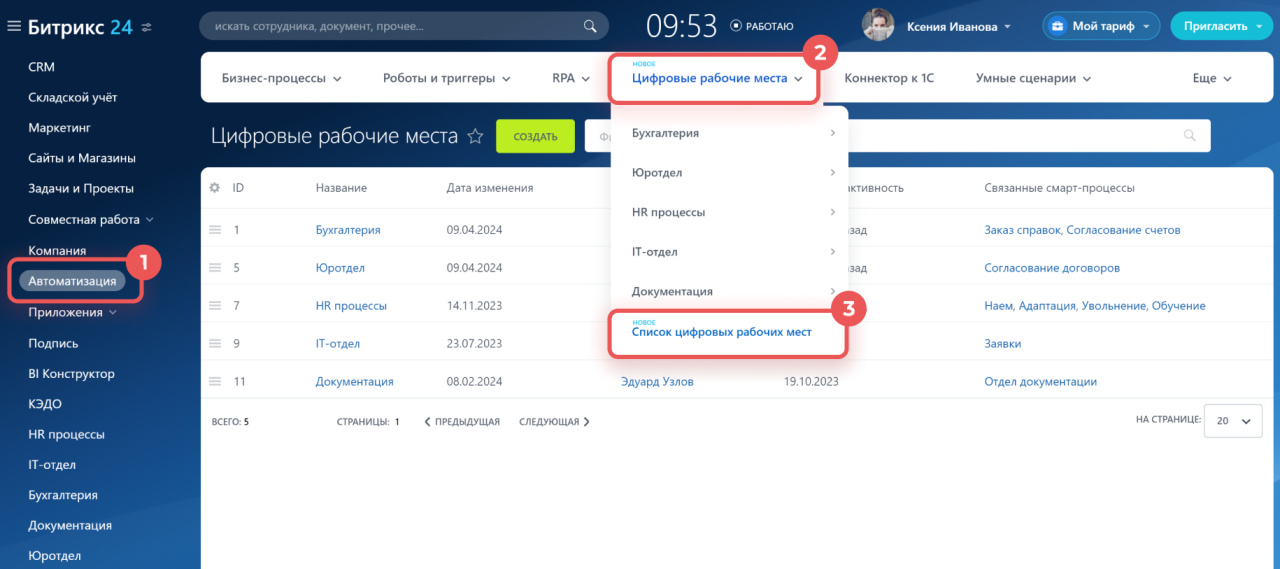This screenshot has width=1280, height=569.
Task: Click Ксения Иванова's profile avatar
Action: pyautogui.click(x=878, y=26)
